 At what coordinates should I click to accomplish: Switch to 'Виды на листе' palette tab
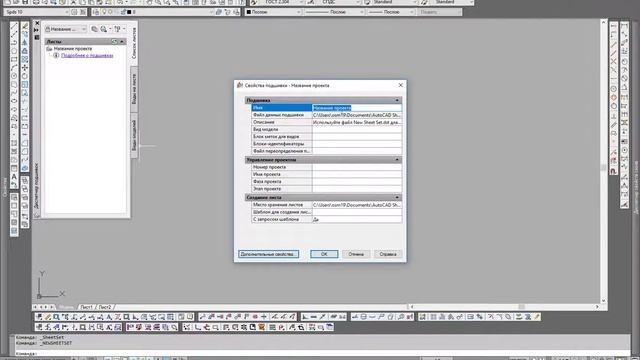[134, 89]
